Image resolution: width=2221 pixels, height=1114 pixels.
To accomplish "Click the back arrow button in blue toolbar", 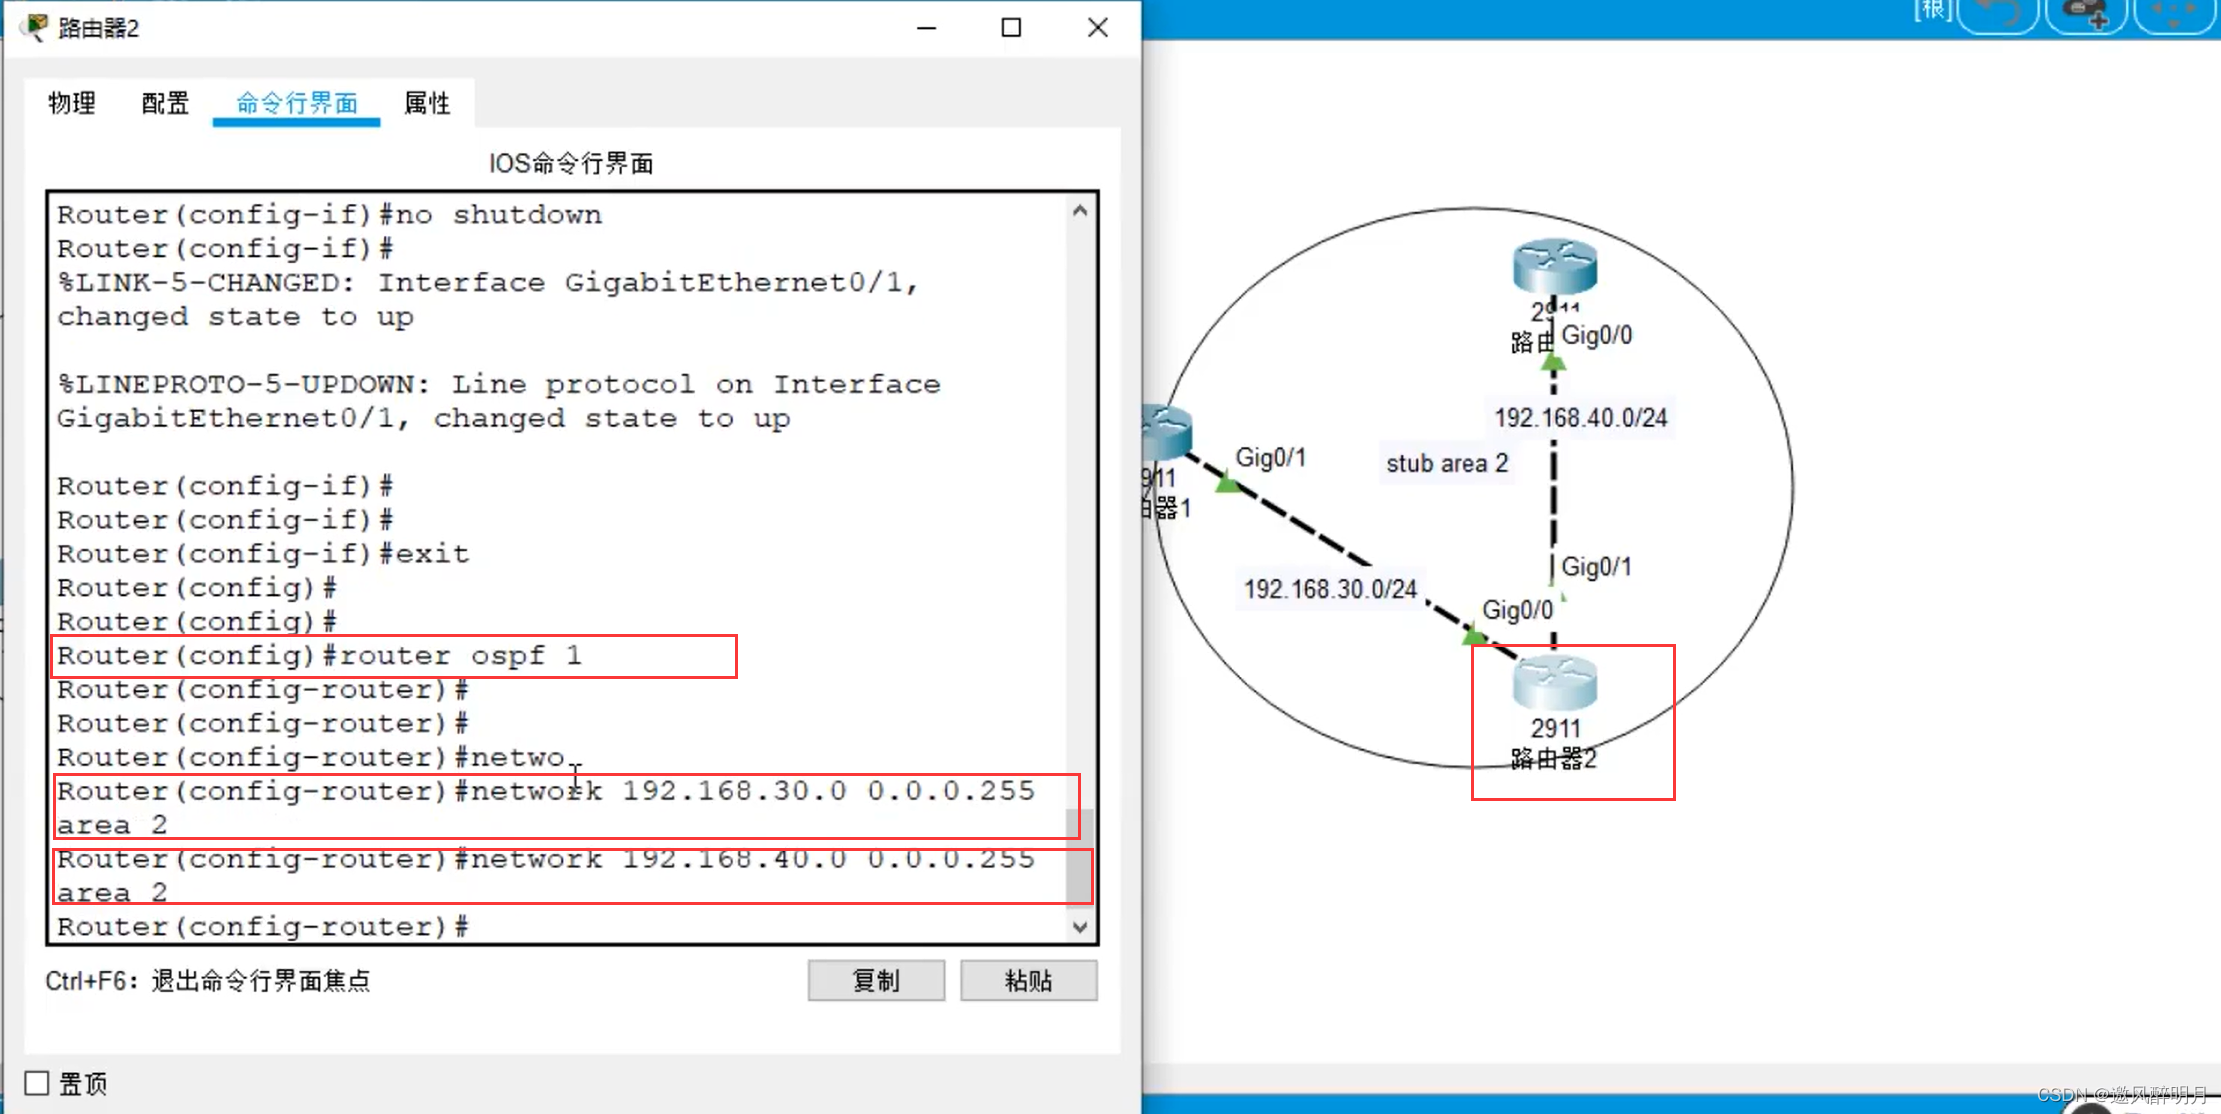I will coord(1997,15).
